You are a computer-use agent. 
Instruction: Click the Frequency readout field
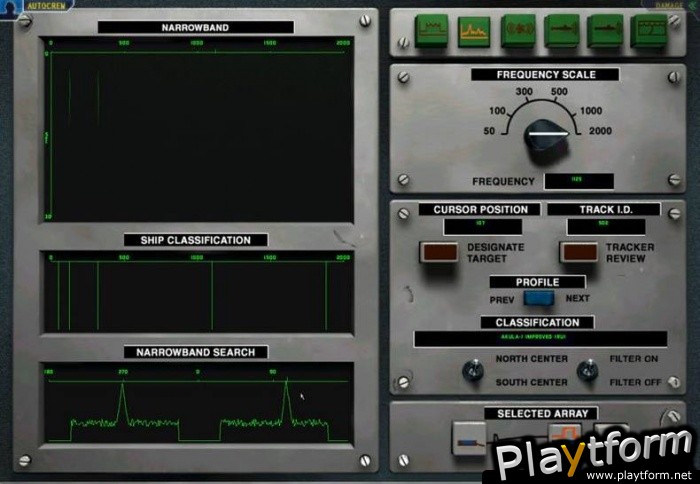click(x=579, y=181)
